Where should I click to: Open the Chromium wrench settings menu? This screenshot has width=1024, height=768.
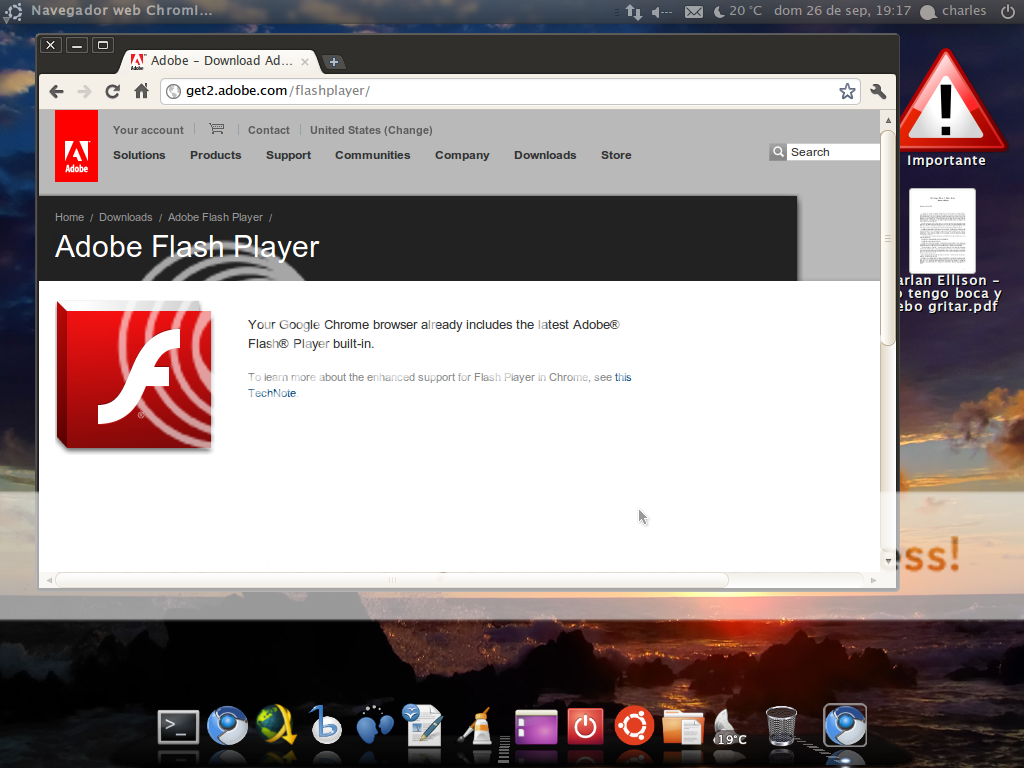[878, 91]
